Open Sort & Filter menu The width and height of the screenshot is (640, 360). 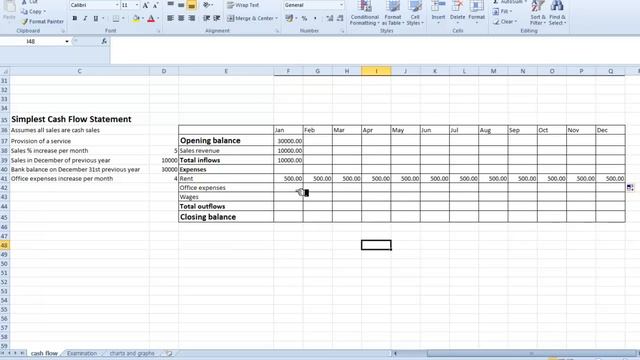[x=538, y=13]
